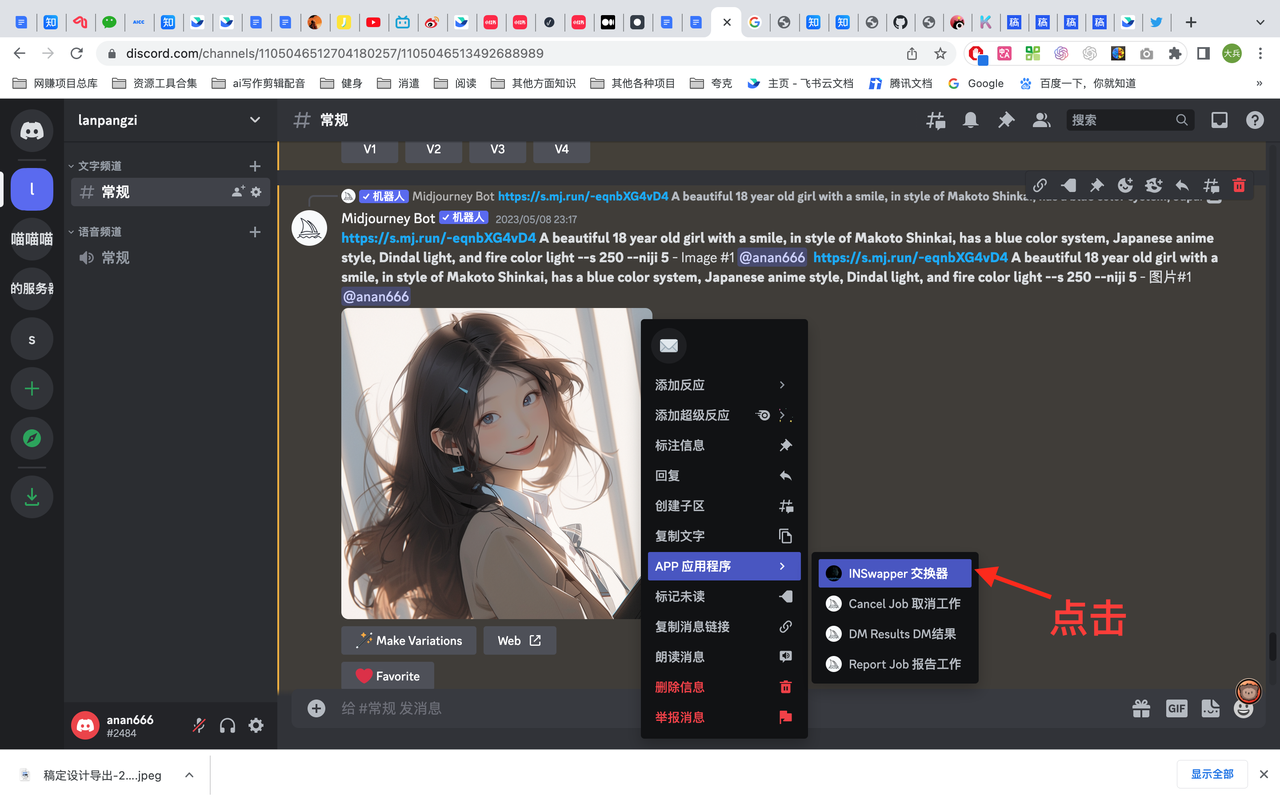This screenshot has width=1280, height=800.
Task: Click Make Variations button
Action: [x=409, y=641]
